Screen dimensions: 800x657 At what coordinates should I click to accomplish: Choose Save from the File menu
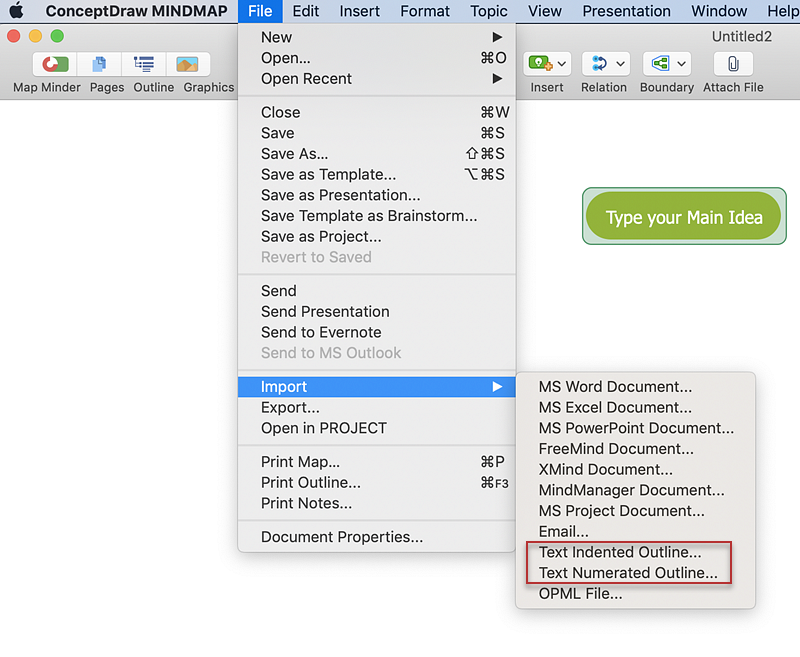click(377, 133)
